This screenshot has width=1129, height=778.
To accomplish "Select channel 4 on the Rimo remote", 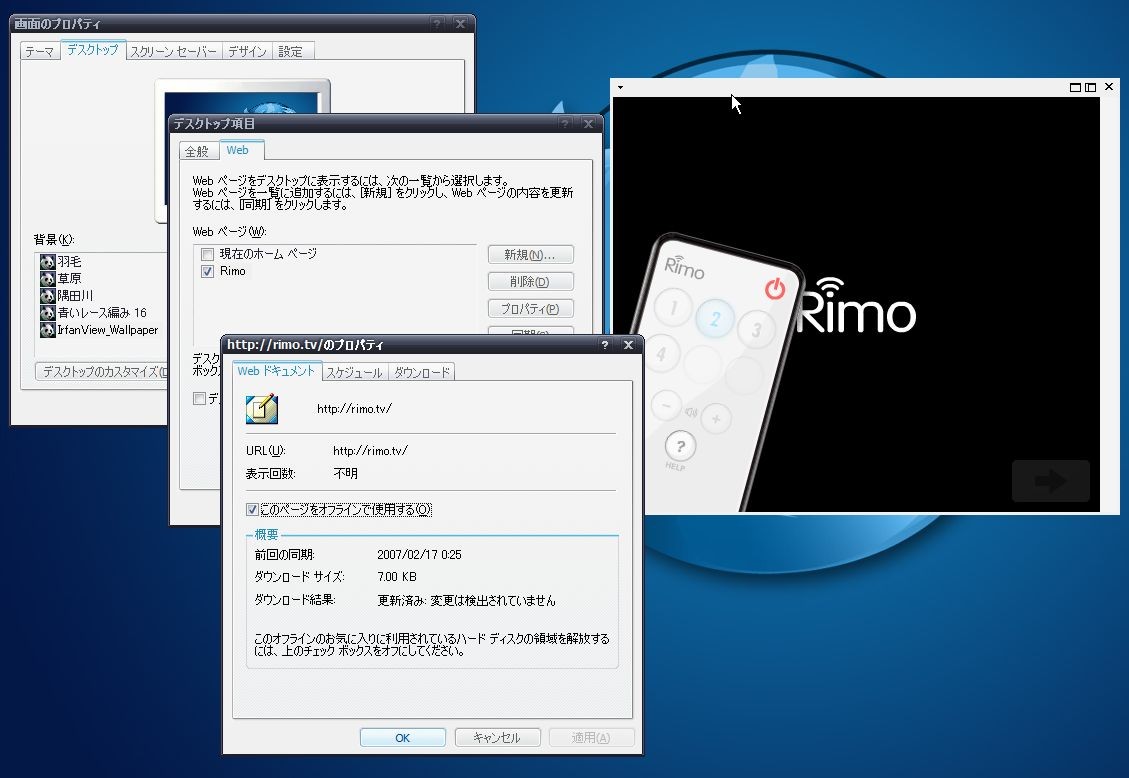I will tap(661, 353).
